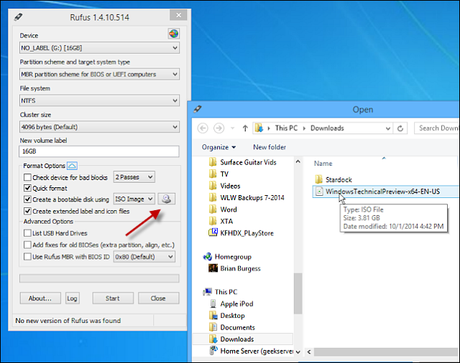460x363 pixels.
Task: Open the Organize menu
Action: [219, 147]
